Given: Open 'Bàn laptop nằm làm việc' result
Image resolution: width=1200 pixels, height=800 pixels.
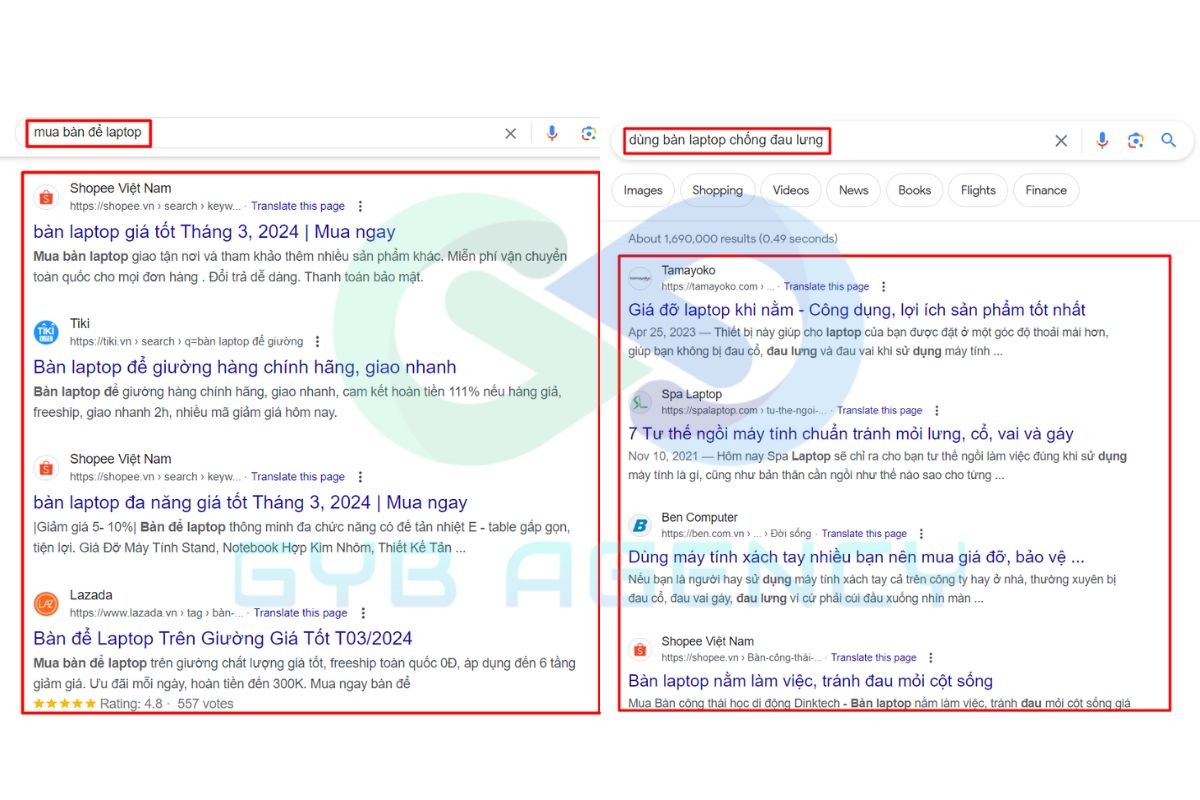Looking at the screenshot, I should (x=810, y=681).
